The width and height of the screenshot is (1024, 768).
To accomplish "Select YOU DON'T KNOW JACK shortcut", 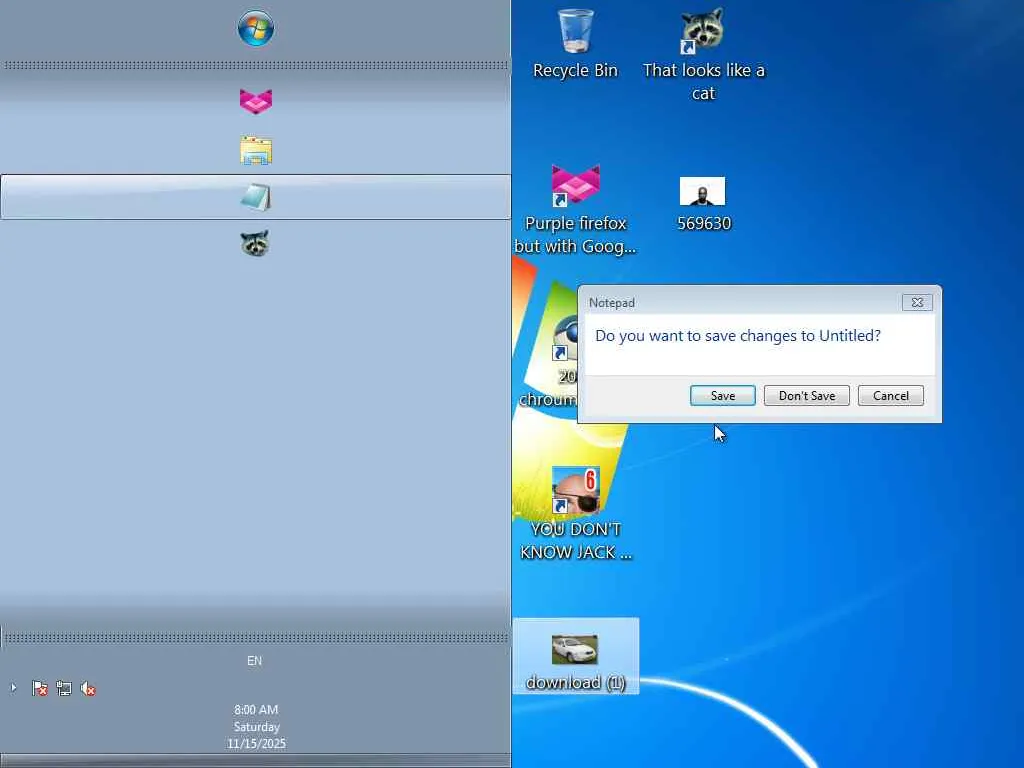I will pyautogui.click(x=575, y=514).
